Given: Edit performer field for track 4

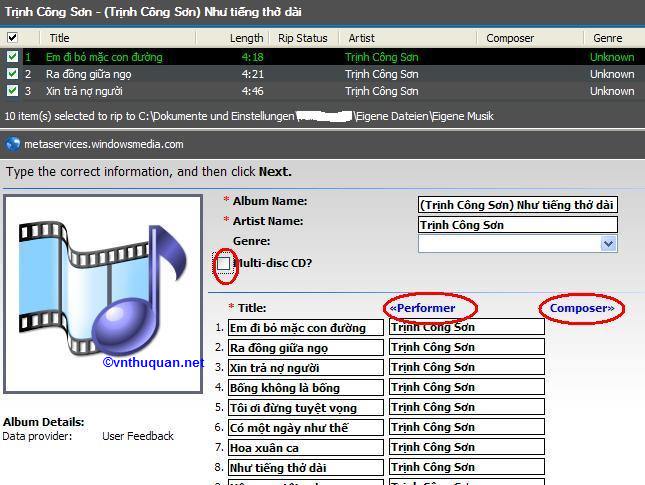Looking at the screenshot, I should coord(467,387).
